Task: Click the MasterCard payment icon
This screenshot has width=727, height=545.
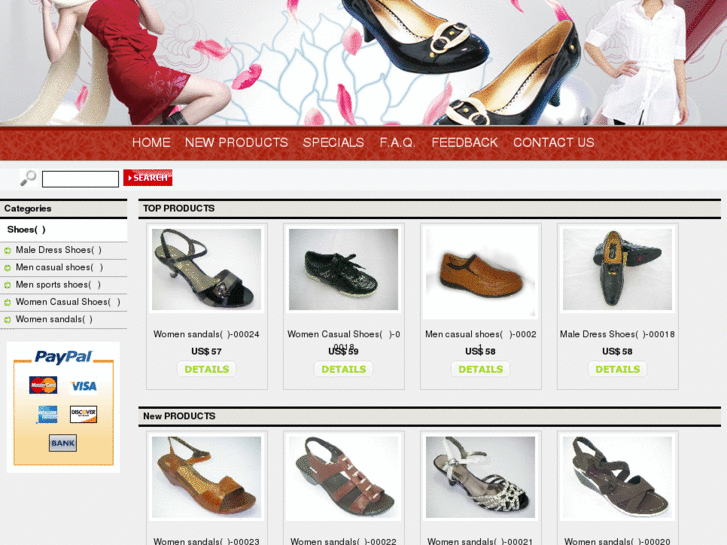Action: click(x=43, y=385)
